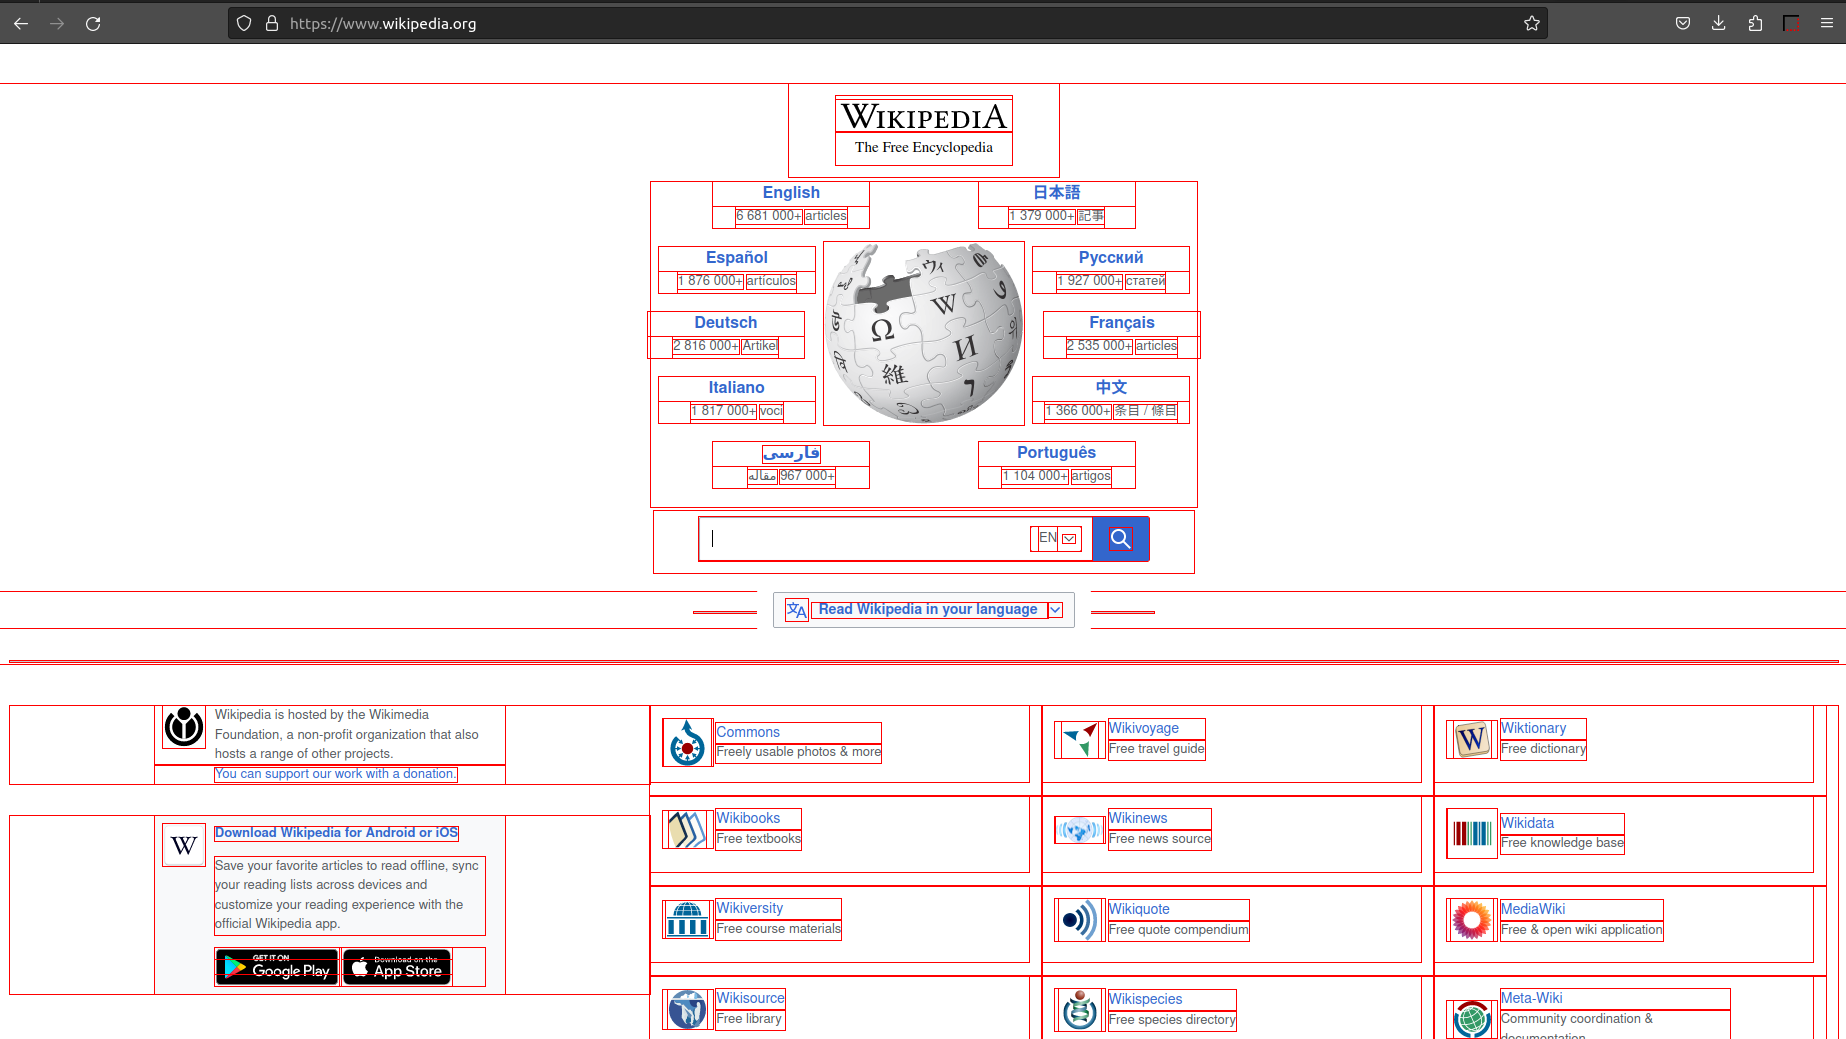Open the MediaWiki text link
1846x1039 pixels.
point(1533,909)
